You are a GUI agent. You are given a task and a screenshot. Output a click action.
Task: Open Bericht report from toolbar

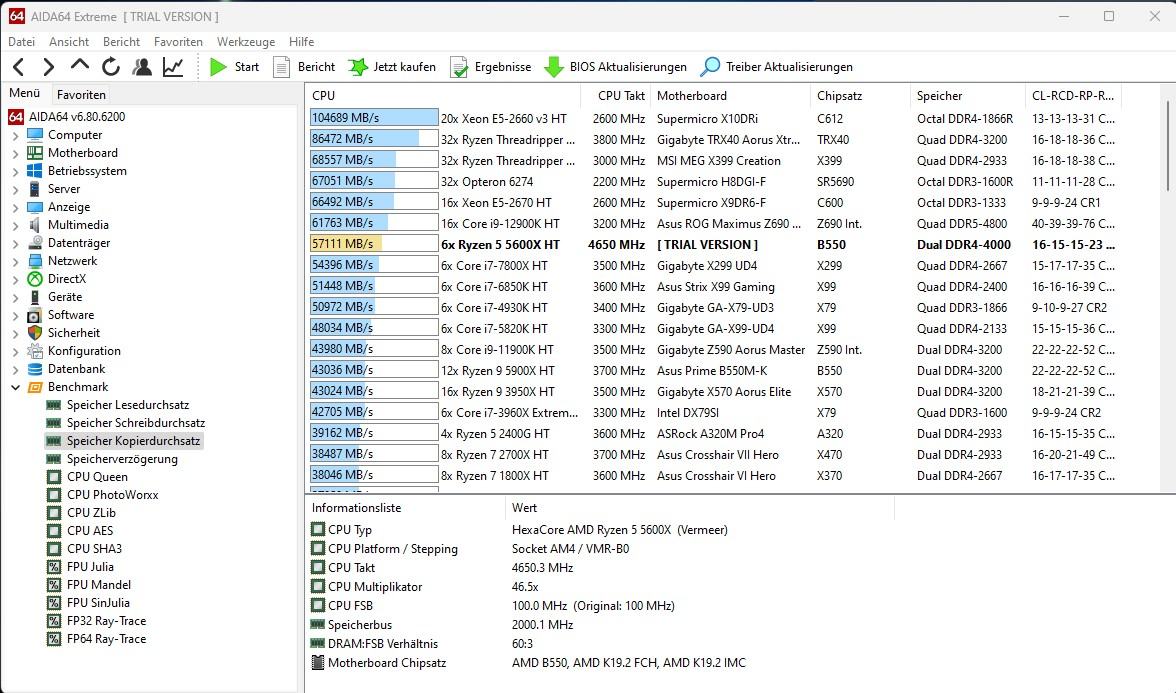pos(304,67)
